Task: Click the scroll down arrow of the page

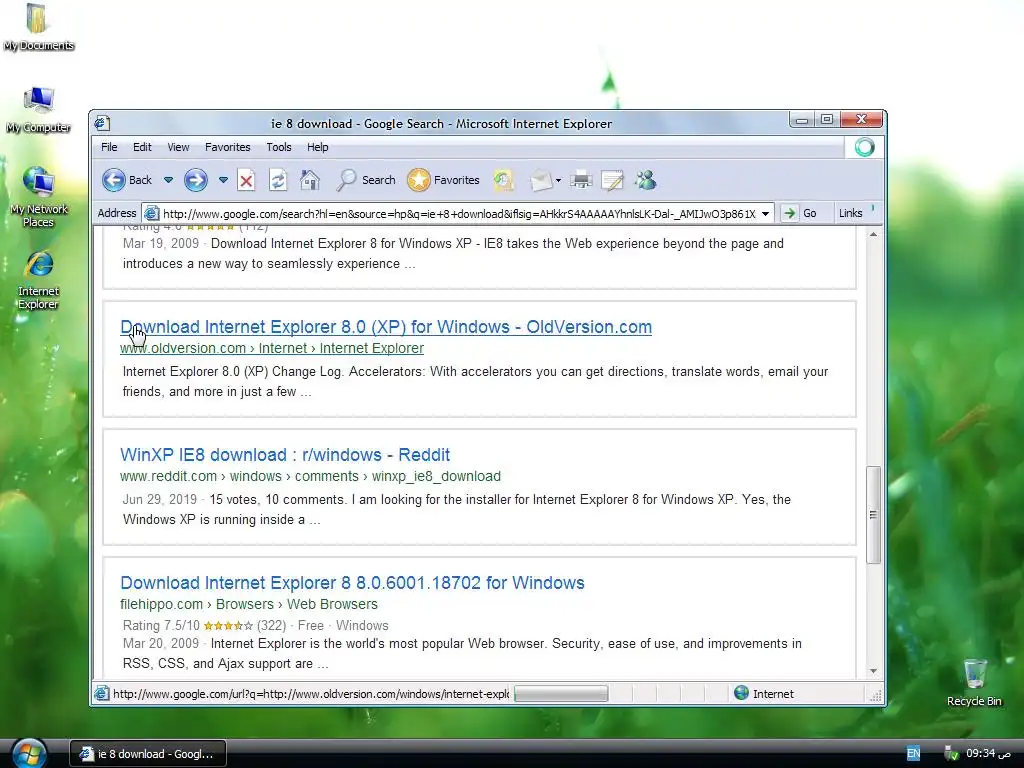Action: (873, 671)
